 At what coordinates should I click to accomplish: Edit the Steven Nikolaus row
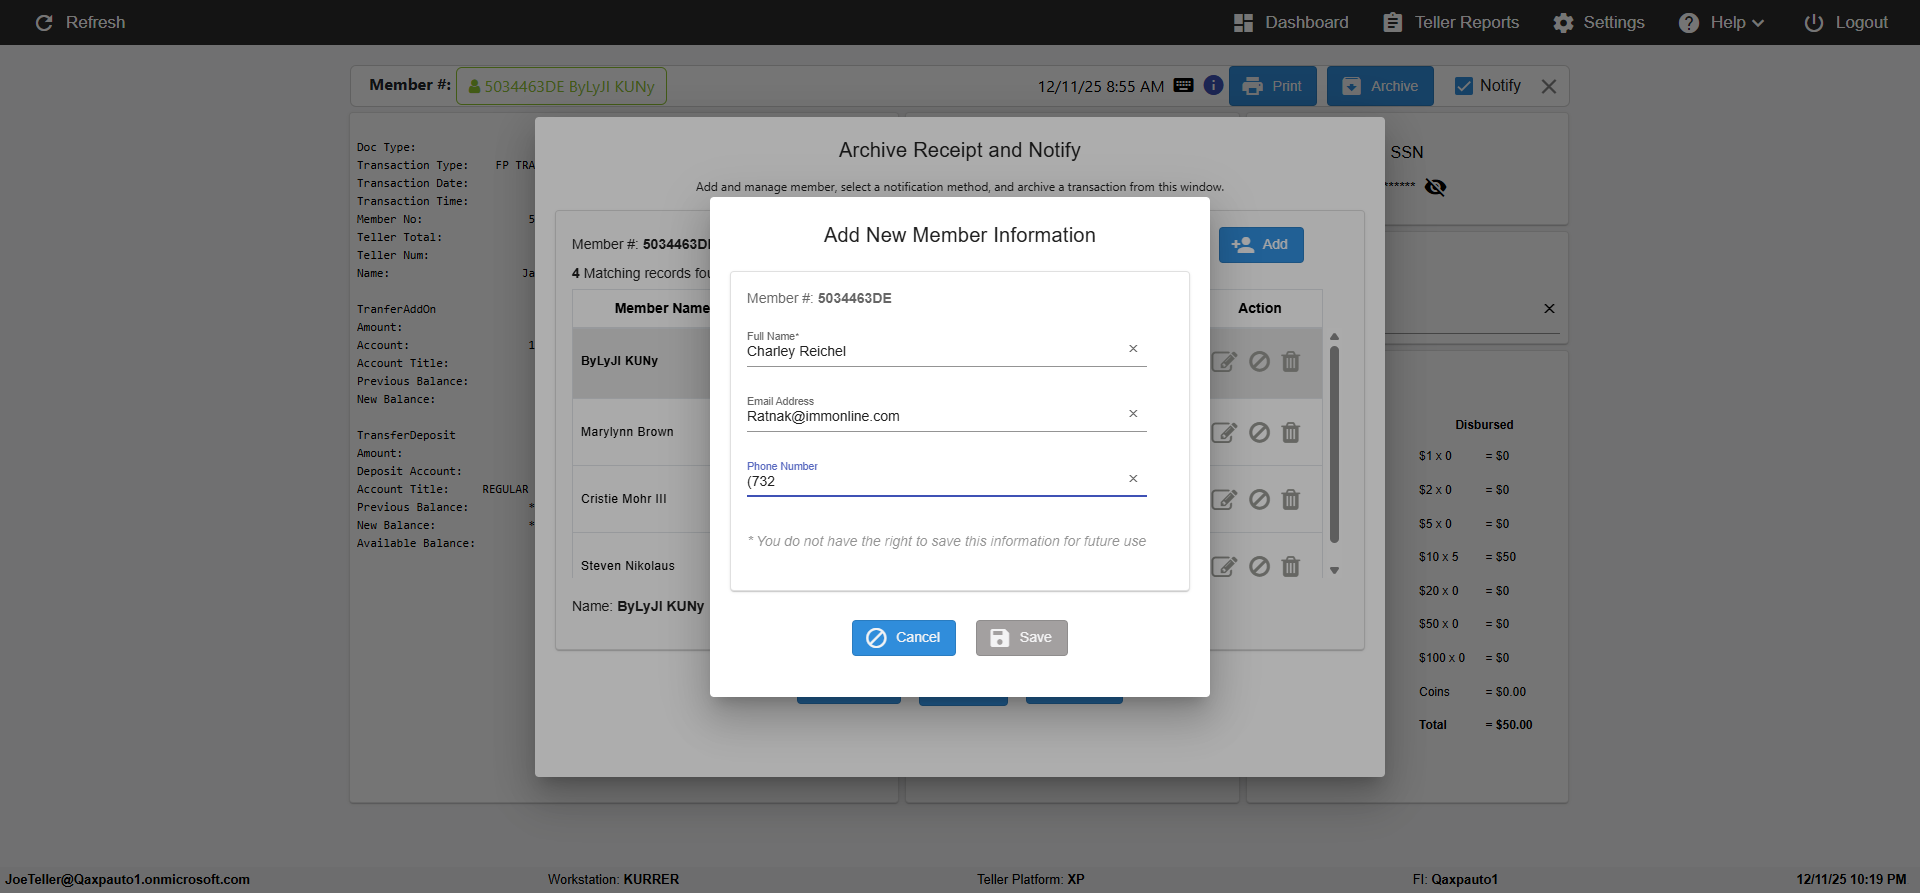[x=1224, y=567]
